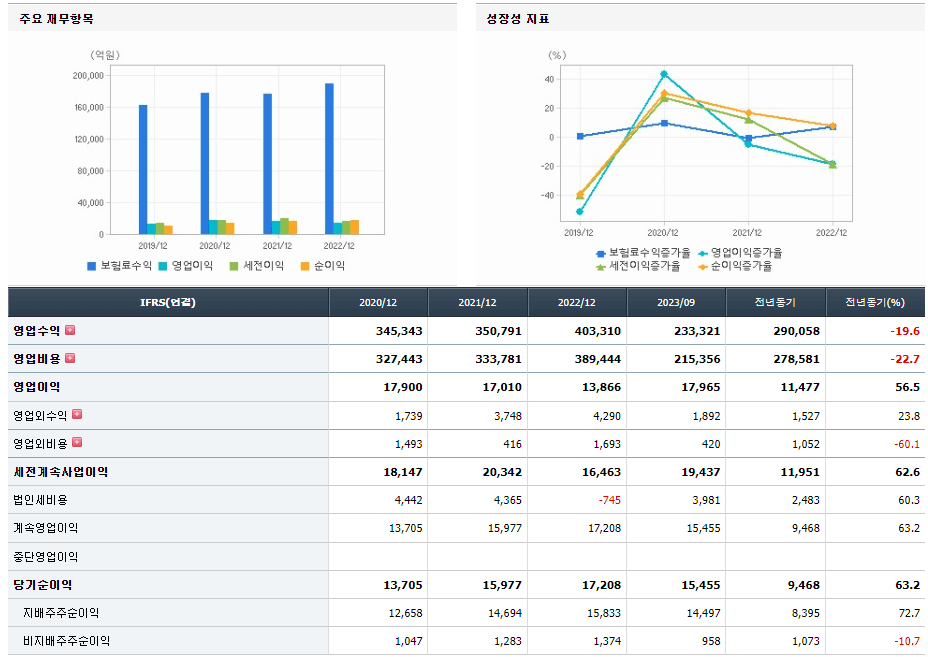Click the 17,965 영업이익 value

pos(701,387)
